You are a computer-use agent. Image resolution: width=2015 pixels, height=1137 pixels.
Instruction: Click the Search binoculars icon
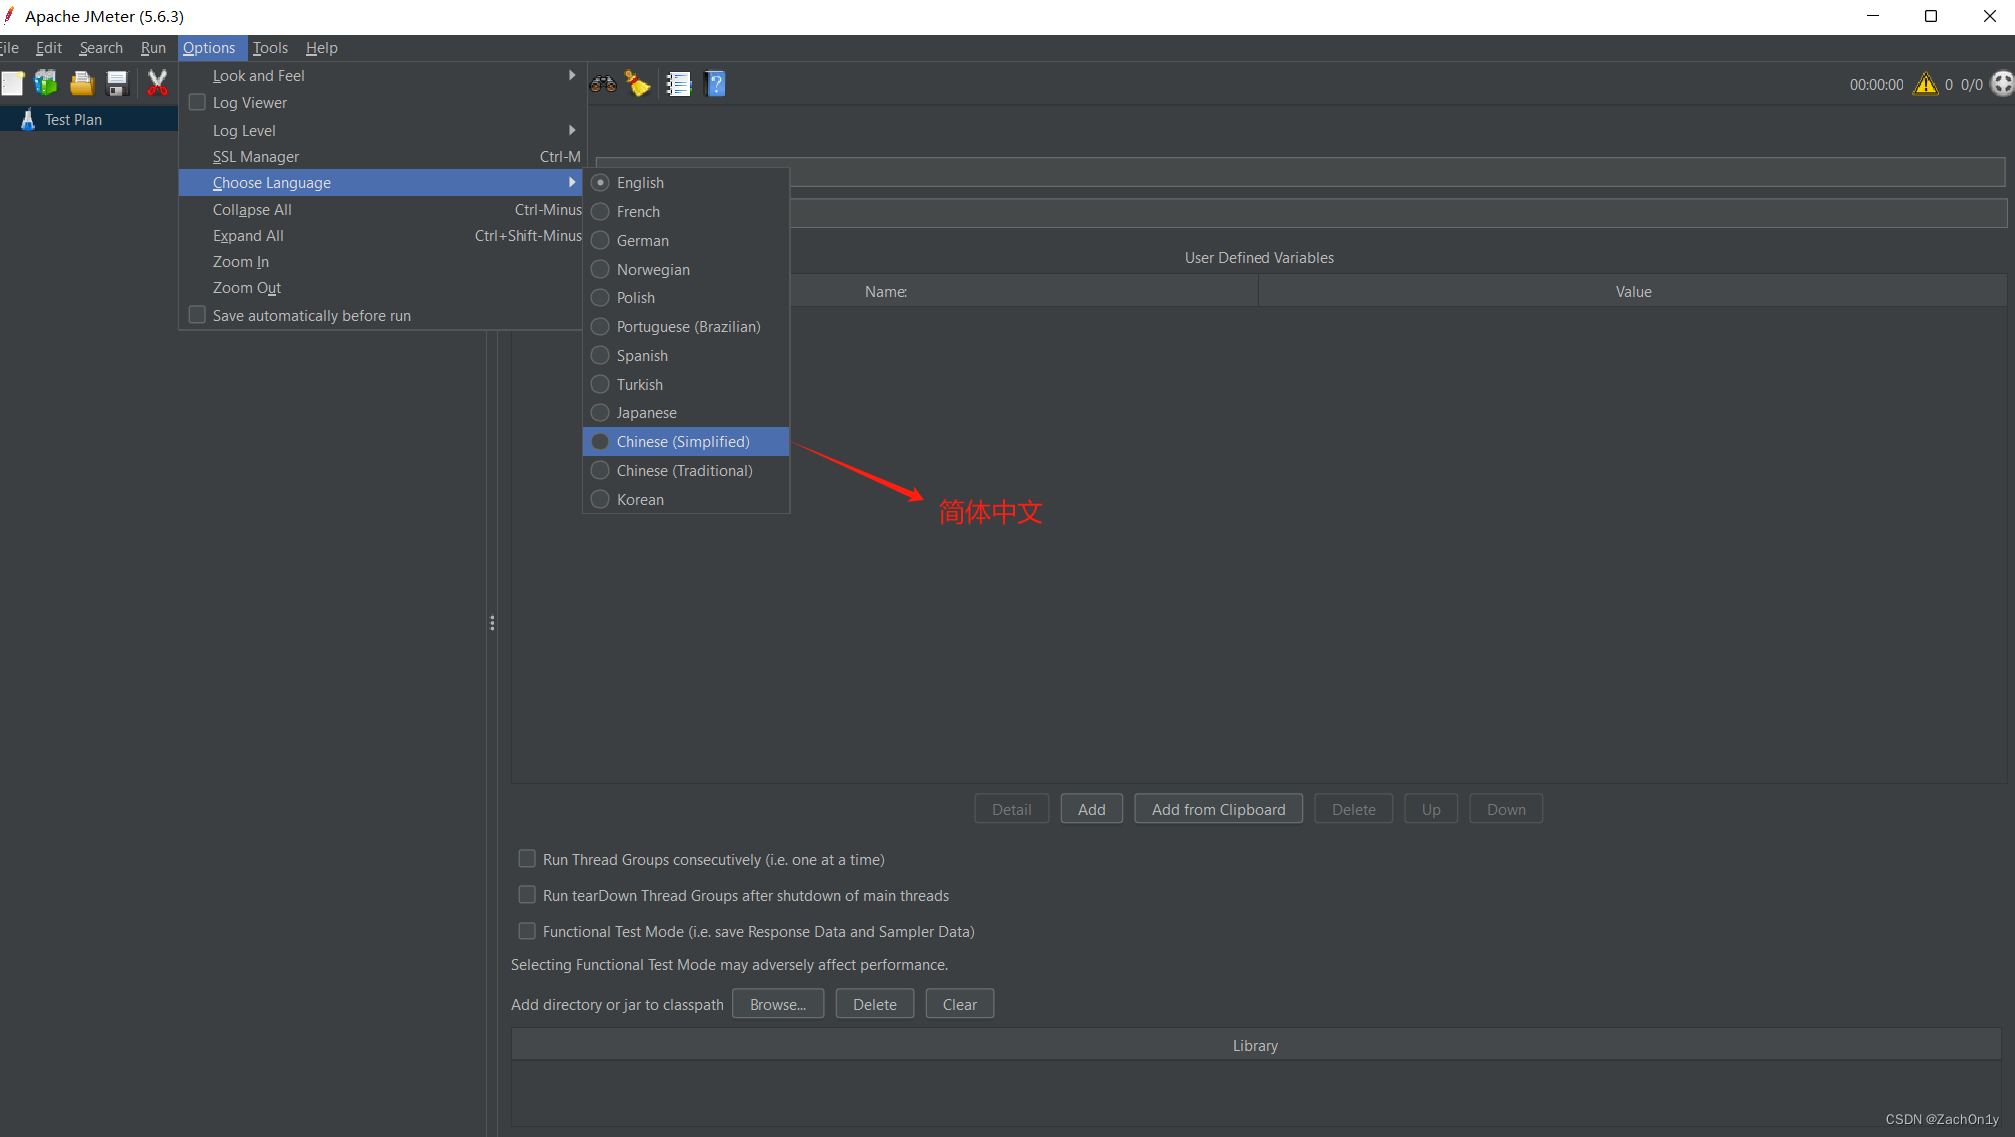(x=603, y=84)
